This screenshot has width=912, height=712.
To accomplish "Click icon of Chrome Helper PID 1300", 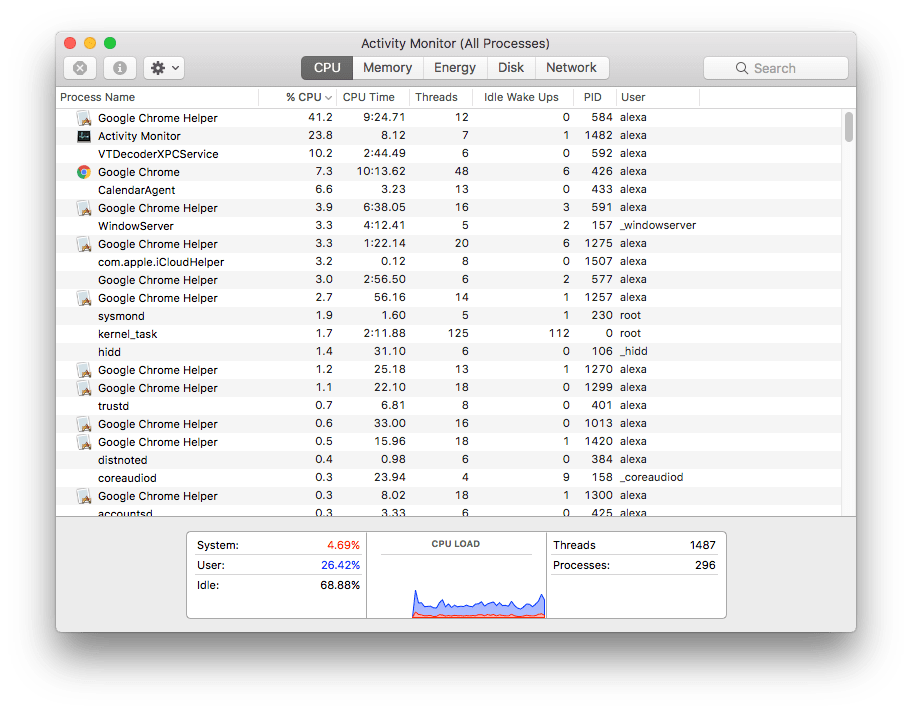I will [84, 497].
